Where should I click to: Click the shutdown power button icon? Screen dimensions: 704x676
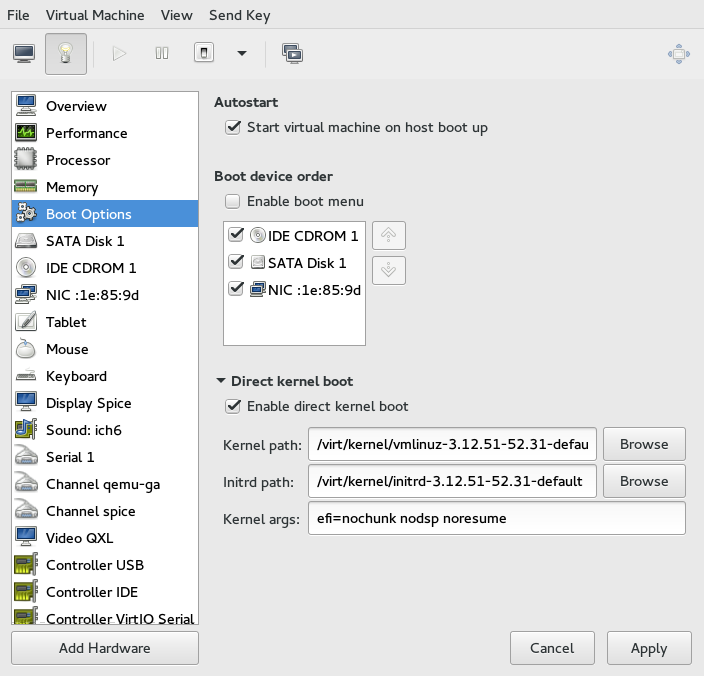pyautogui.click(x=204, y=53)
